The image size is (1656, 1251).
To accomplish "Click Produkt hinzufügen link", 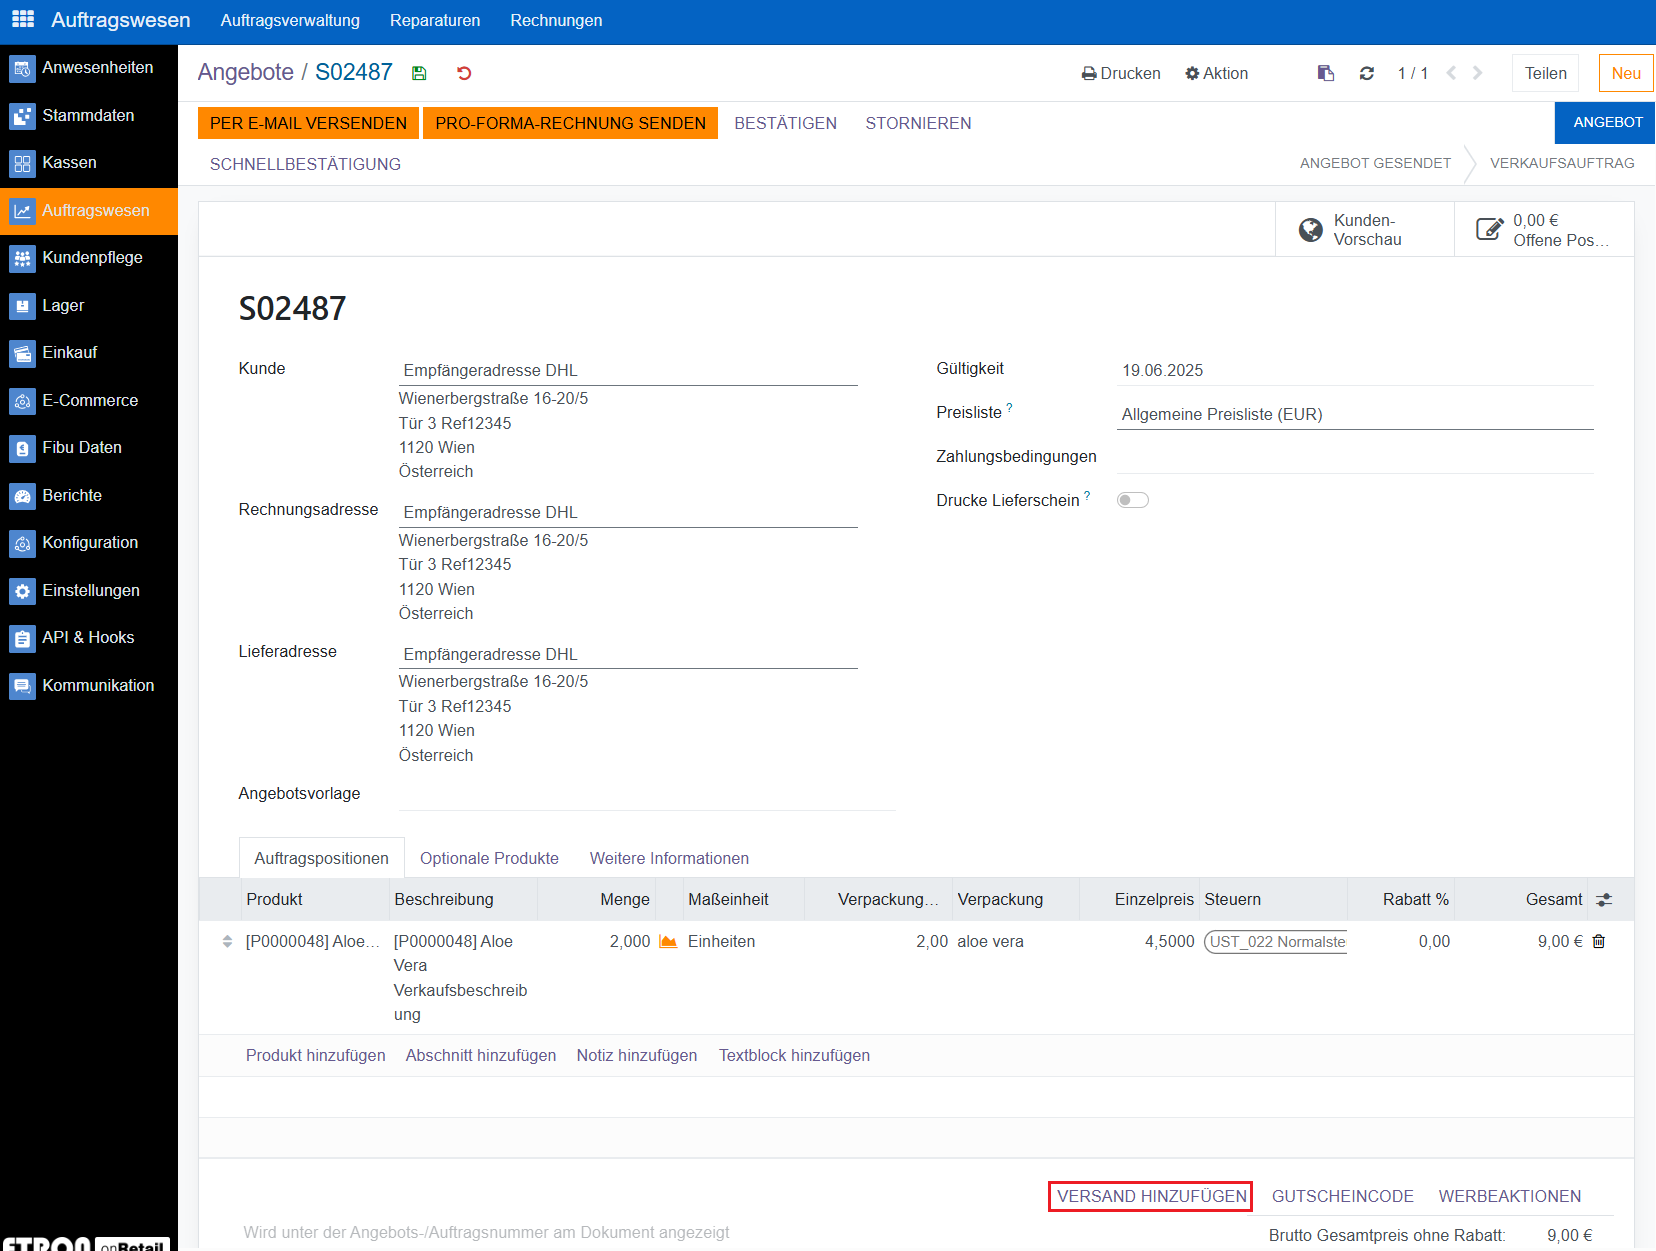I will click(x=315, y=1055).
